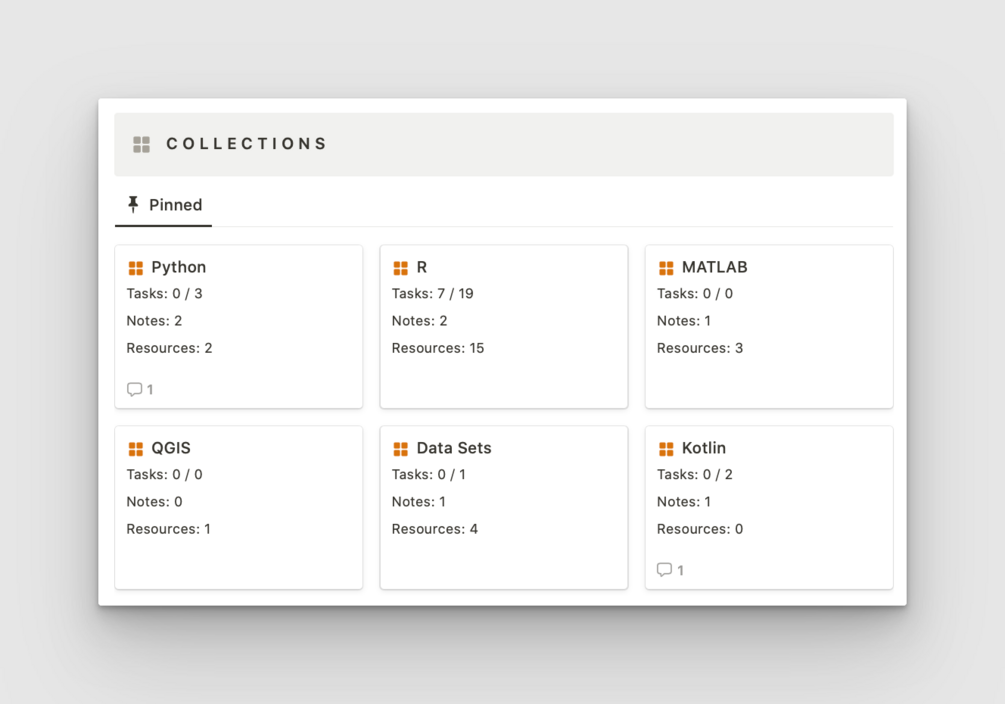This screenshot has width=1005, height=704.
Task: Open the comment bubble on Kotlin card
Action: pos(665,570)
